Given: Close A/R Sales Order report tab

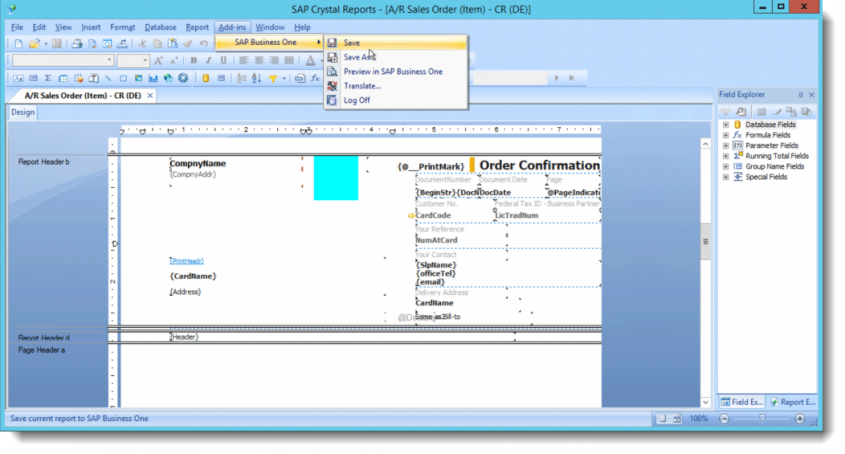Looking at the screenshot, I should point(150,95).
